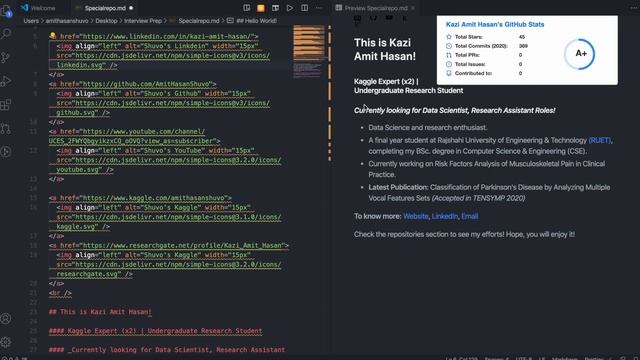Click Users in the breadcrumb path
This screenshot has height=360, width=640.
click(31, 20)
